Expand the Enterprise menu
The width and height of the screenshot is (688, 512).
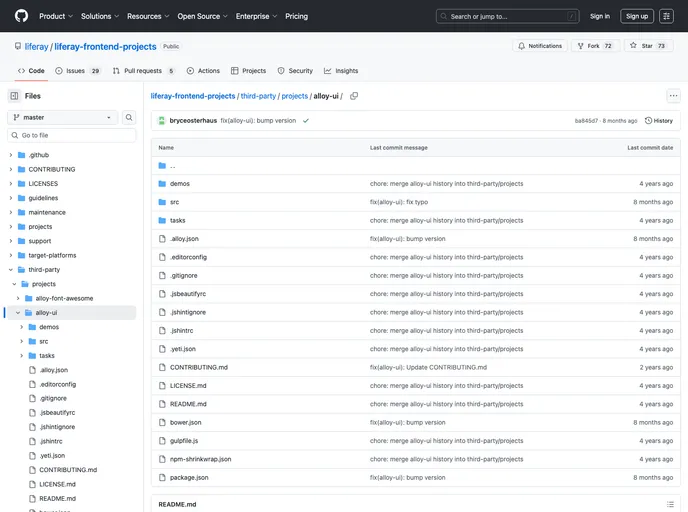point(256,16)
